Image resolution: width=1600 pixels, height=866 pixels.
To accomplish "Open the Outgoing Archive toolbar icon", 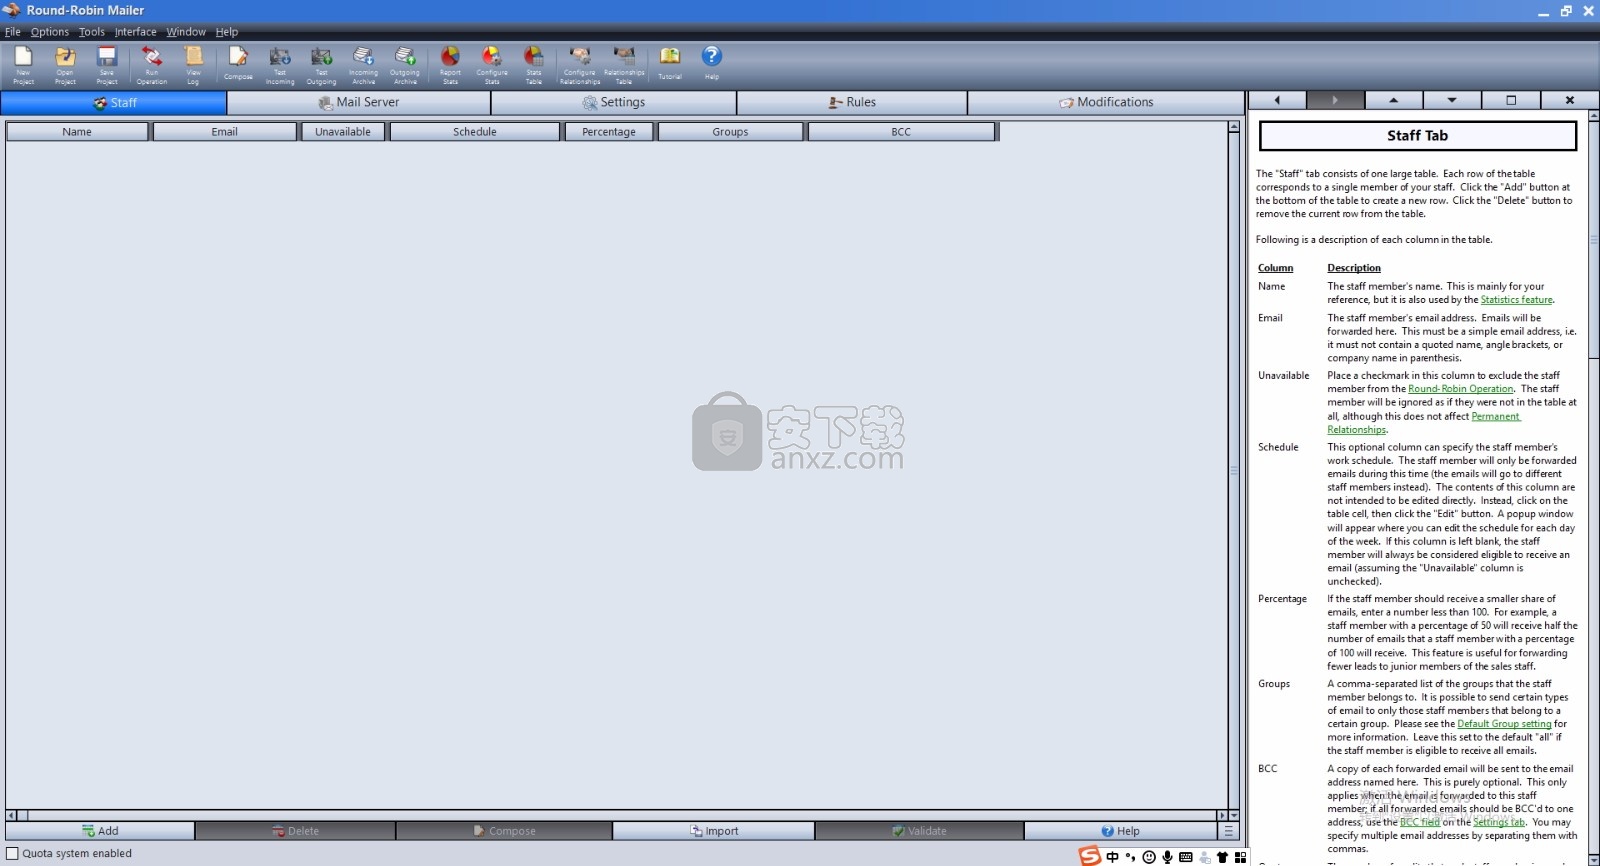I will coord(405,65).
